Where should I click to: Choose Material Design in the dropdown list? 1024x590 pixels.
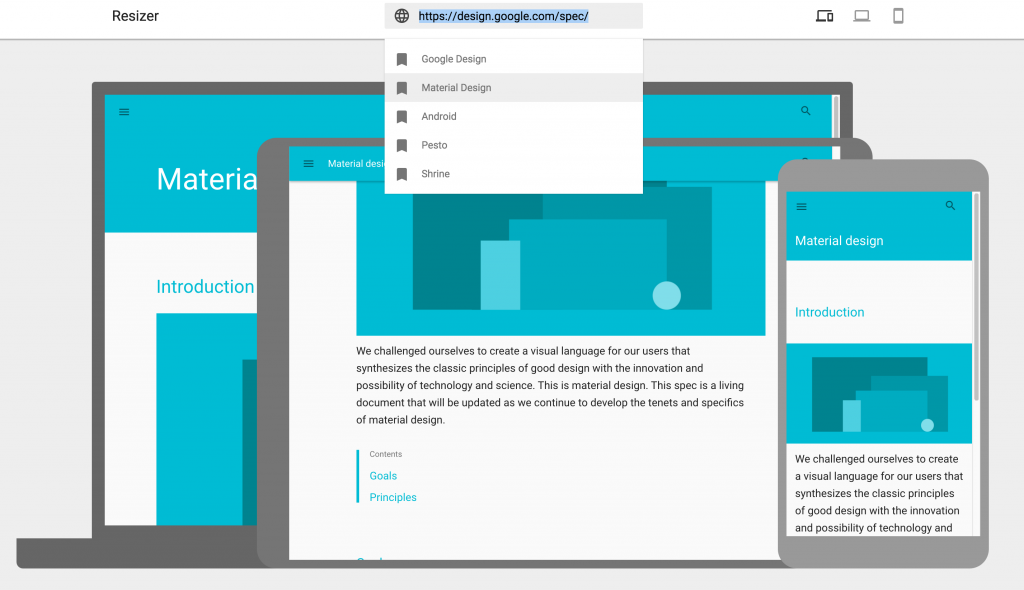[x=513, y=88]
